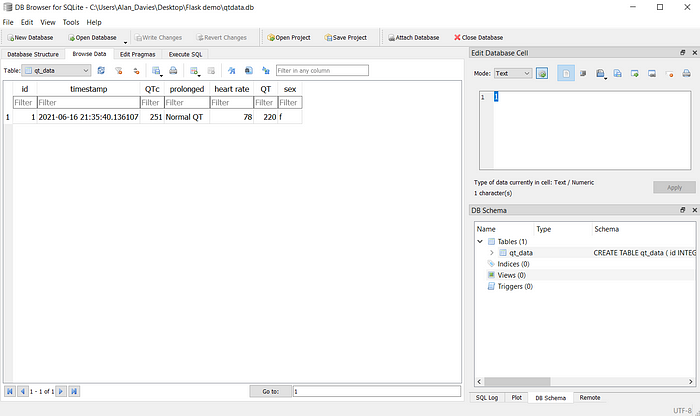Switch to the Execute SQL tab
Screen dimensions: 700x416
click(185, 54)
